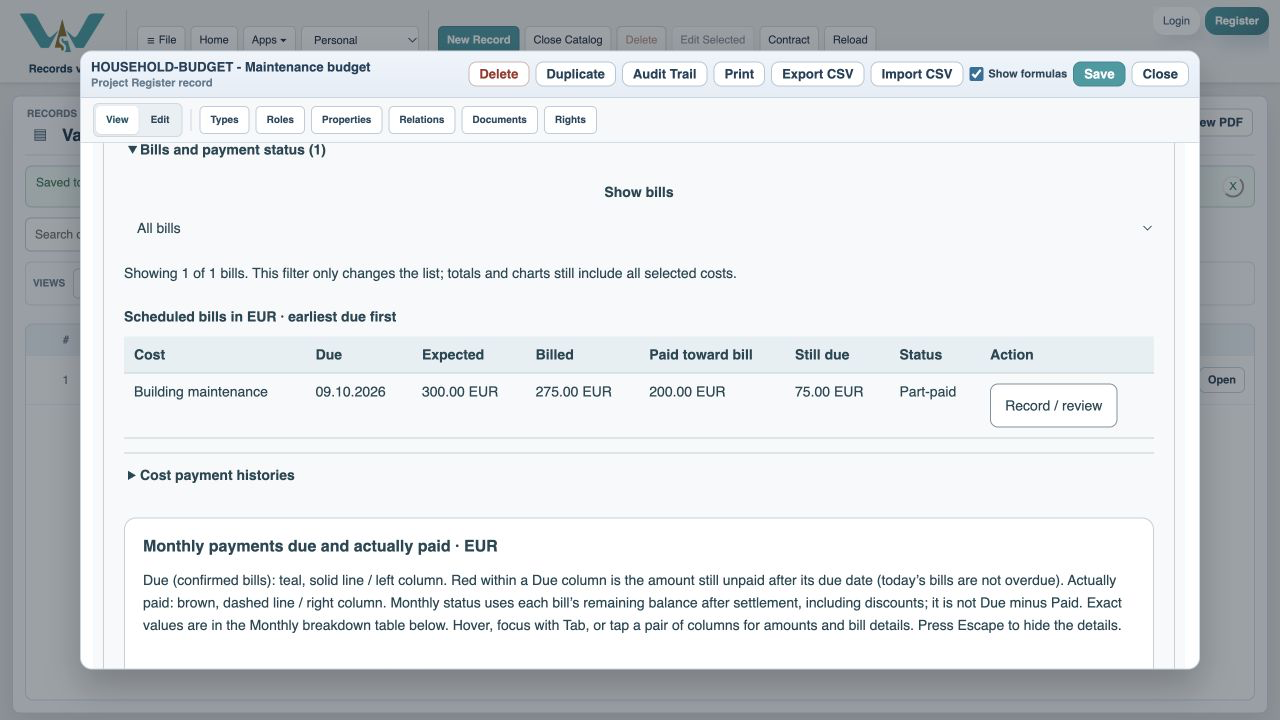Click the Building maintenance cost cell
This screenshot has width=1280, height=720.
[201, 392]
